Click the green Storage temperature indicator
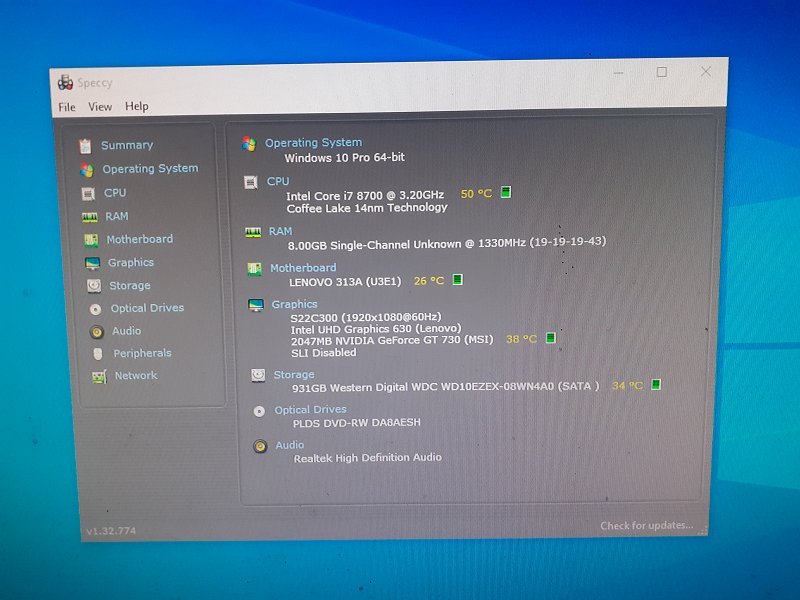The width and height of the screenshot is (800, 600). pyautogui.click(x=656, y=384)
